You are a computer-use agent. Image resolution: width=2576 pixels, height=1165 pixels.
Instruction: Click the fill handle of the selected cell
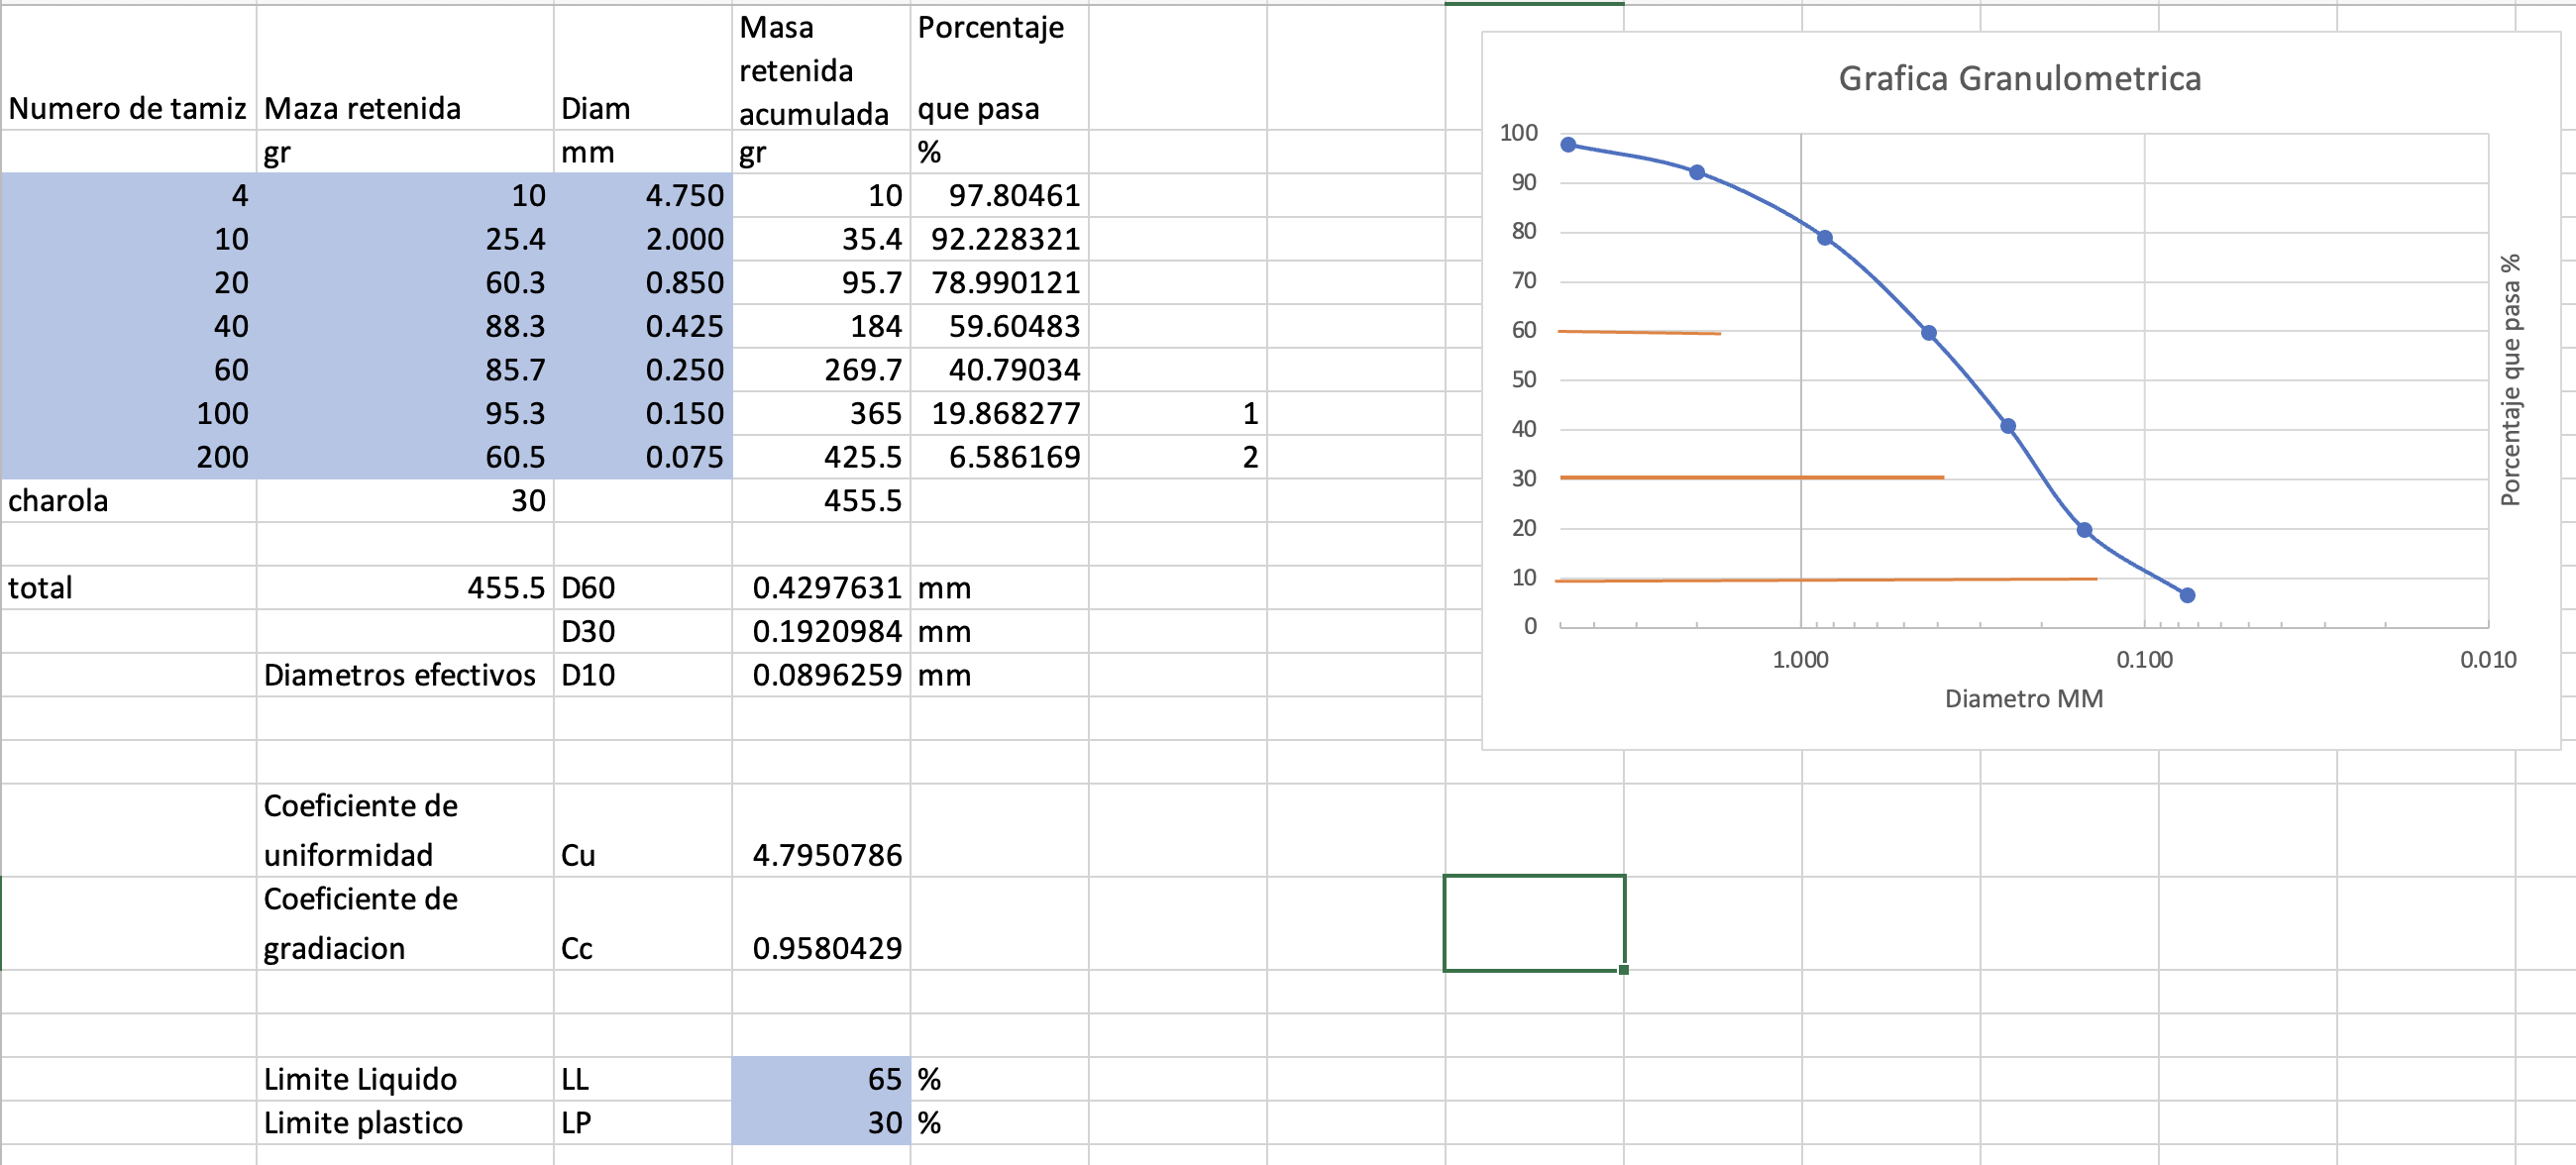tap(1623, 969)
